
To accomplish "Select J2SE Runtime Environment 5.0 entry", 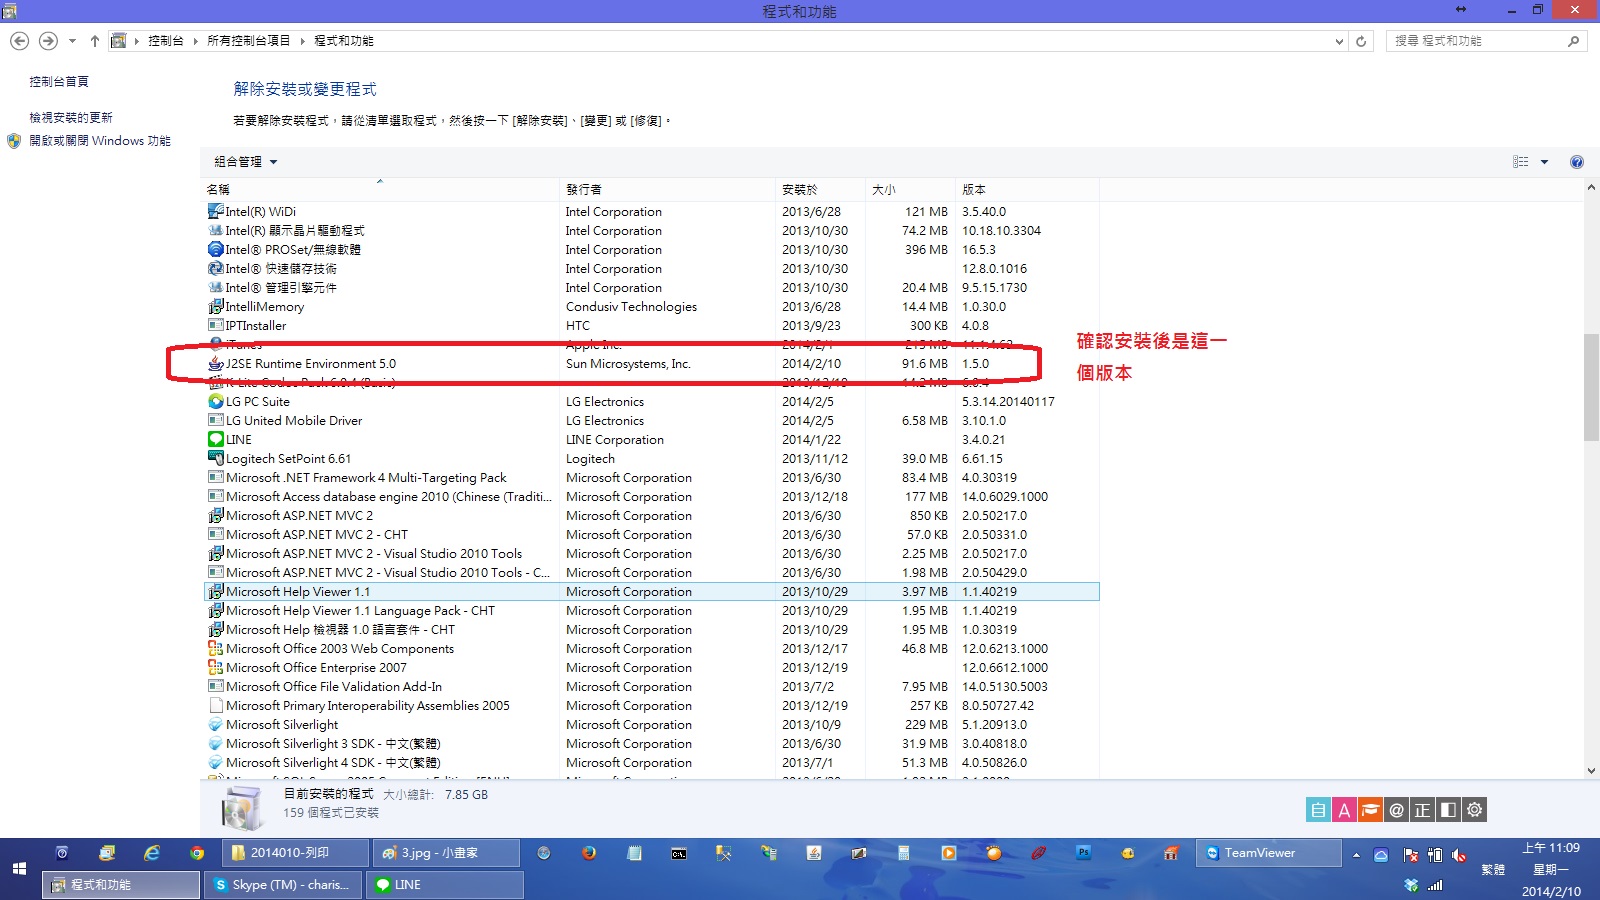I will (311, 364).
